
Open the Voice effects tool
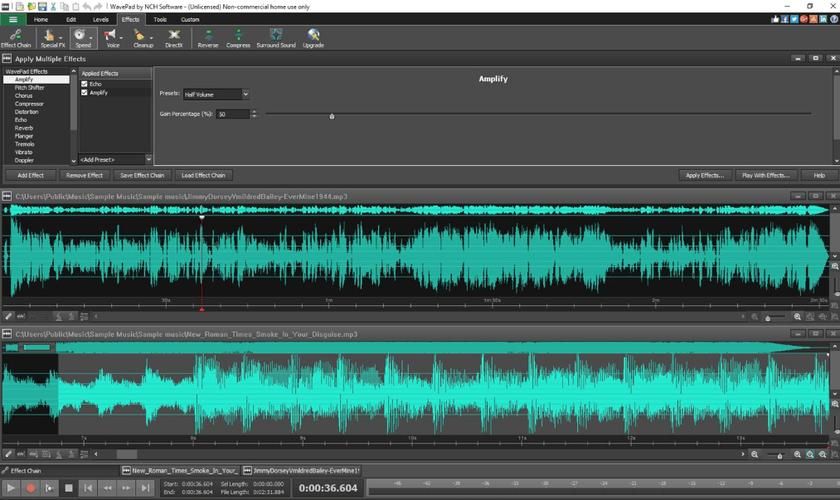pos(111,39)
